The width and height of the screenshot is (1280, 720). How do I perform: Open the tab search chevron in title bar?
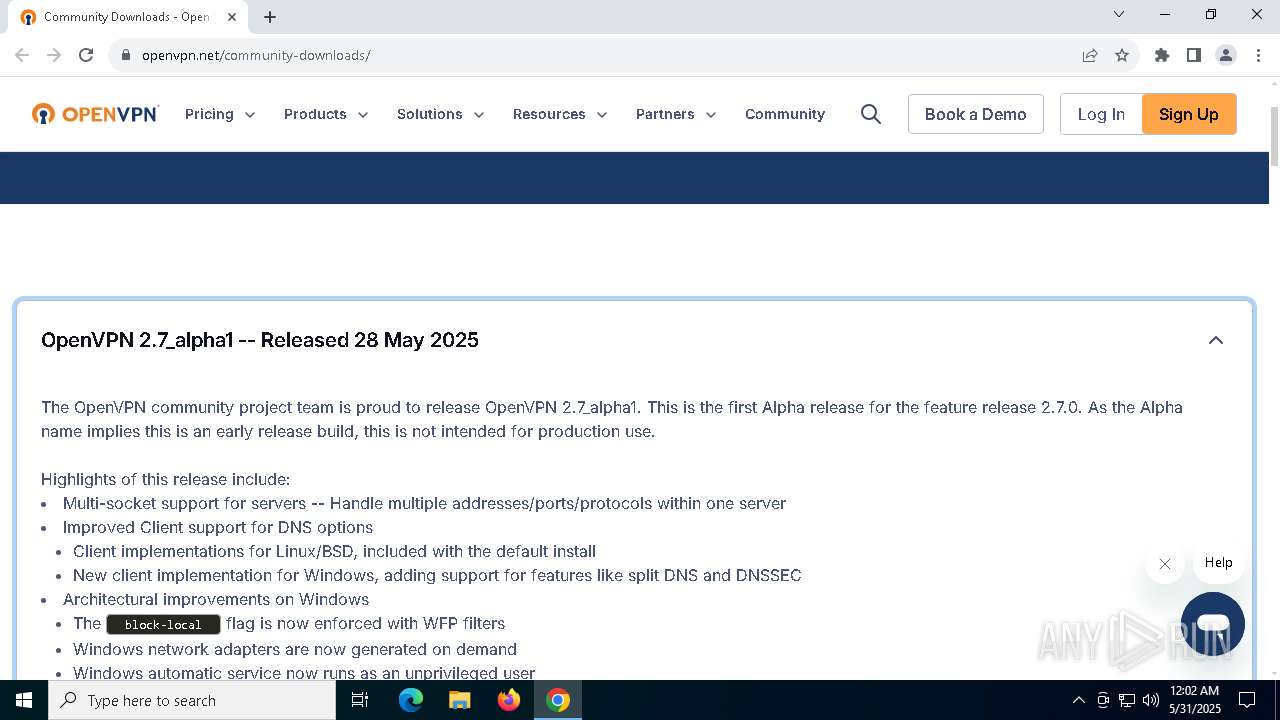tap(1119, 14)
